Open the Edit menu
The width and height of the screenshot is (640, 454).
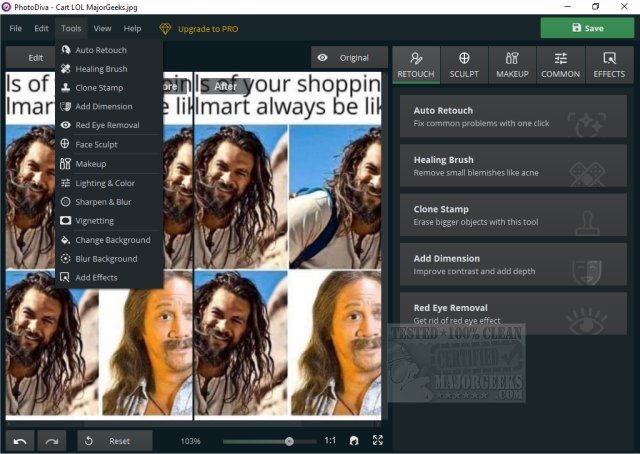41,29
